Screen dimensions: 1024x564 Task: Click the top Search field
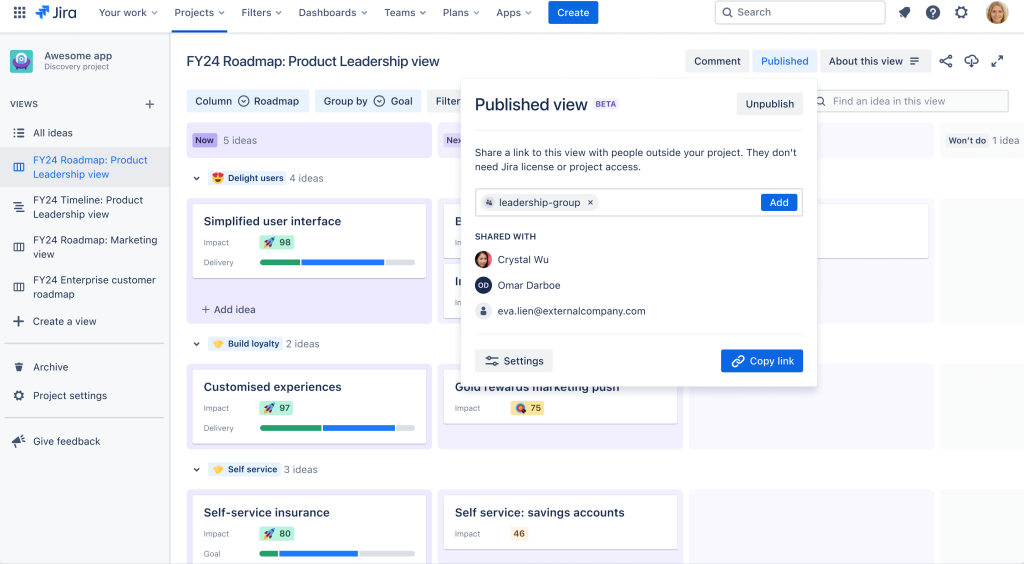click(800, 12)
